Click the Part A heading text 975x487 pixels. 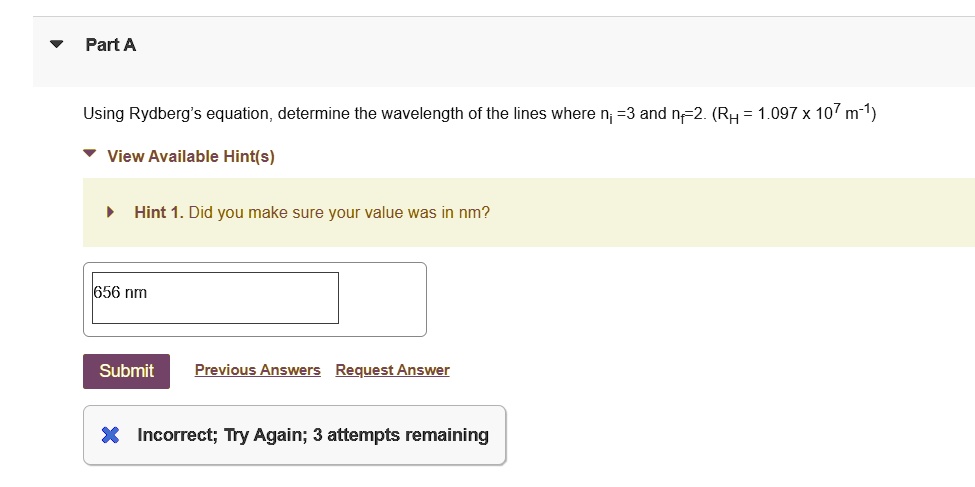(111, 45)
